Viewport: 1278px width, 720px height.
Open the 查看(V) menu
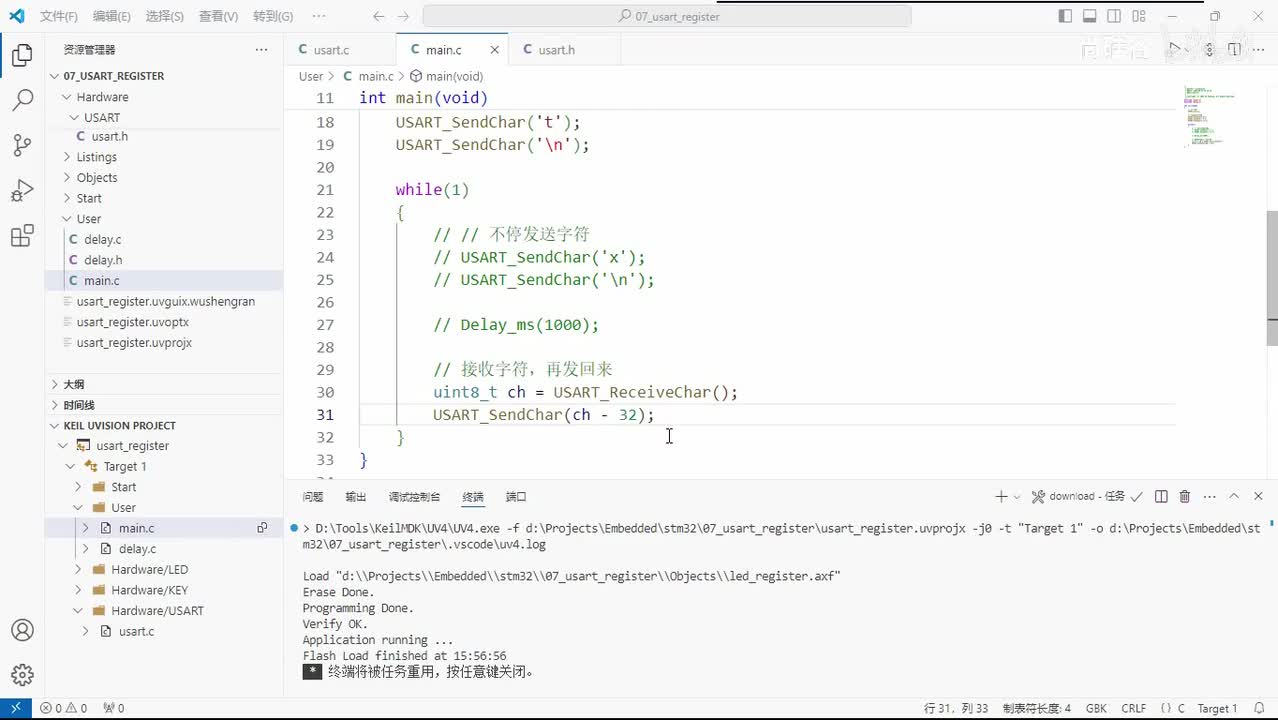(218, 16)
